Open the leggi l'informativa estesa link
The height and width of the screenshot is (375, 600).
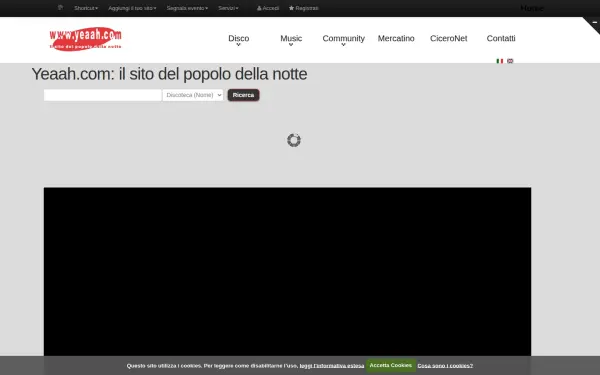click(332, 366)
